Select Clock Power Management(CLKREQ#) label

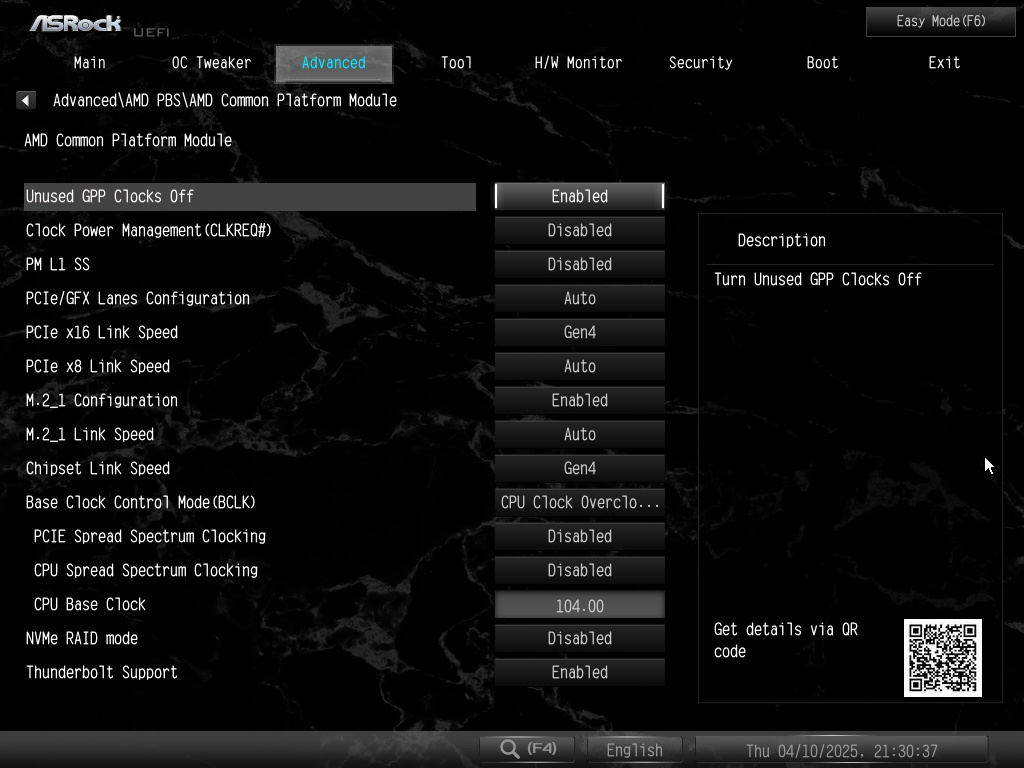[148, 231]
